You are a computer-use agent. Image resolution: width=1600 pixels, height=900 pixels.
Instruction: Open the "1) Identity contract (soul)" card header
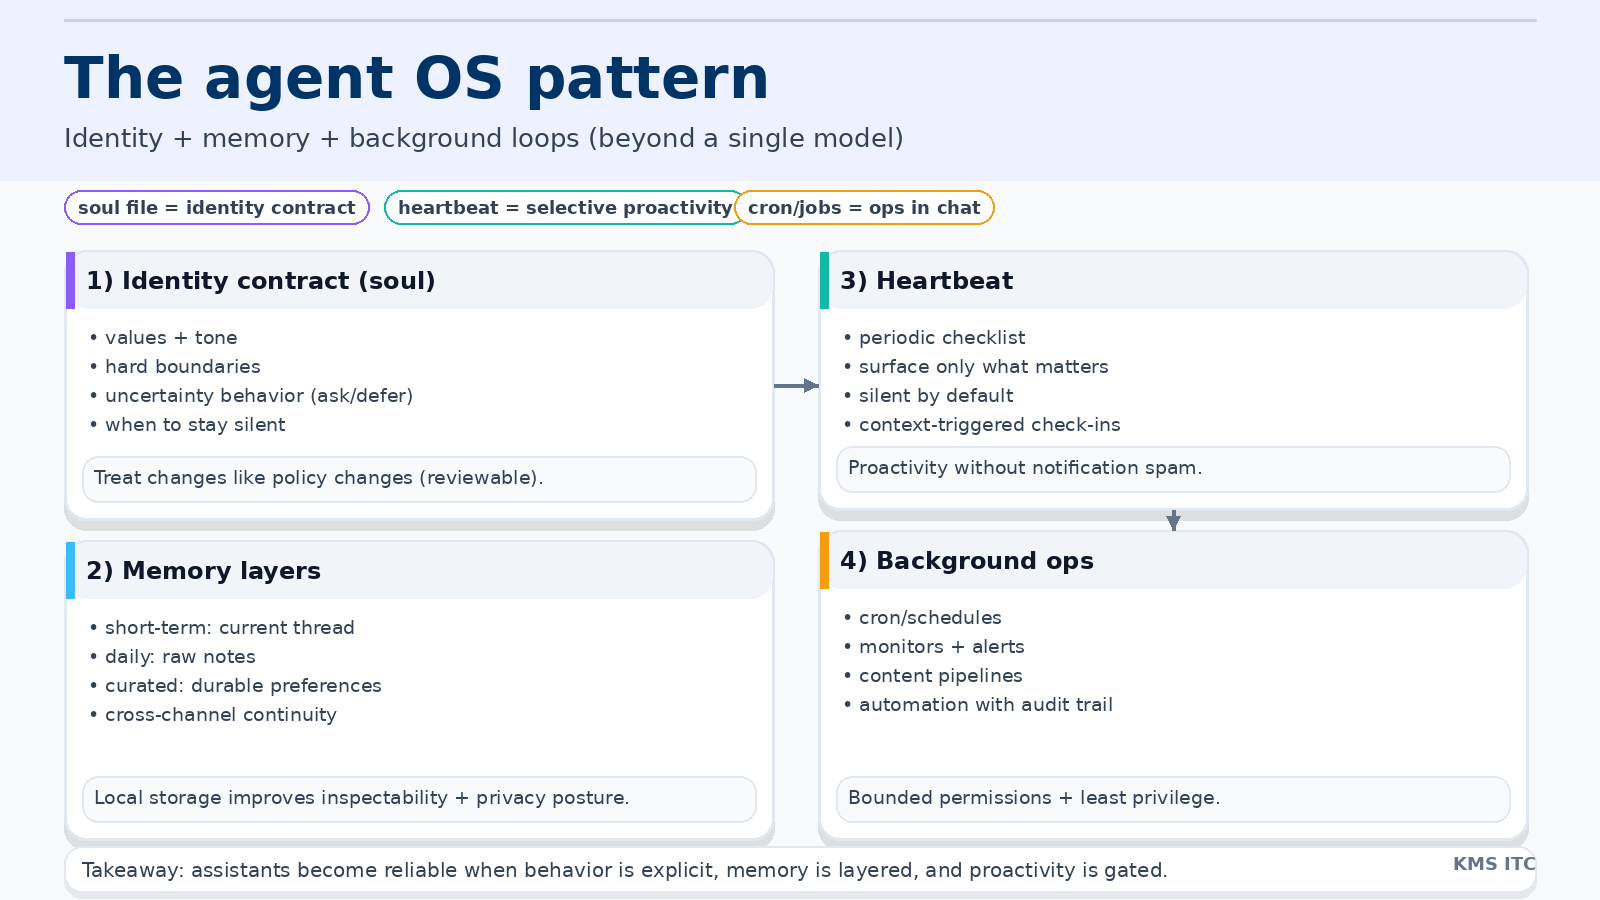pyautogui.click(x=260, y=281)
